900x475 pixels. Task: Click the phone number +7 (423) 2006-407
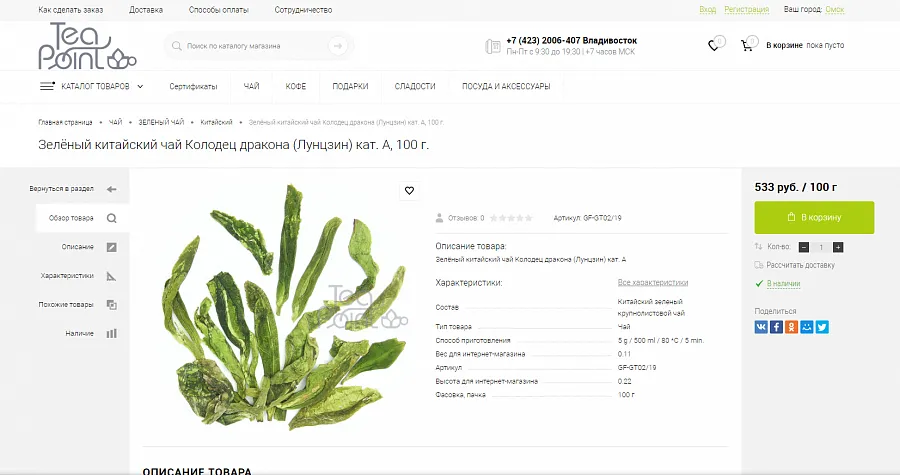pos(544,41)
